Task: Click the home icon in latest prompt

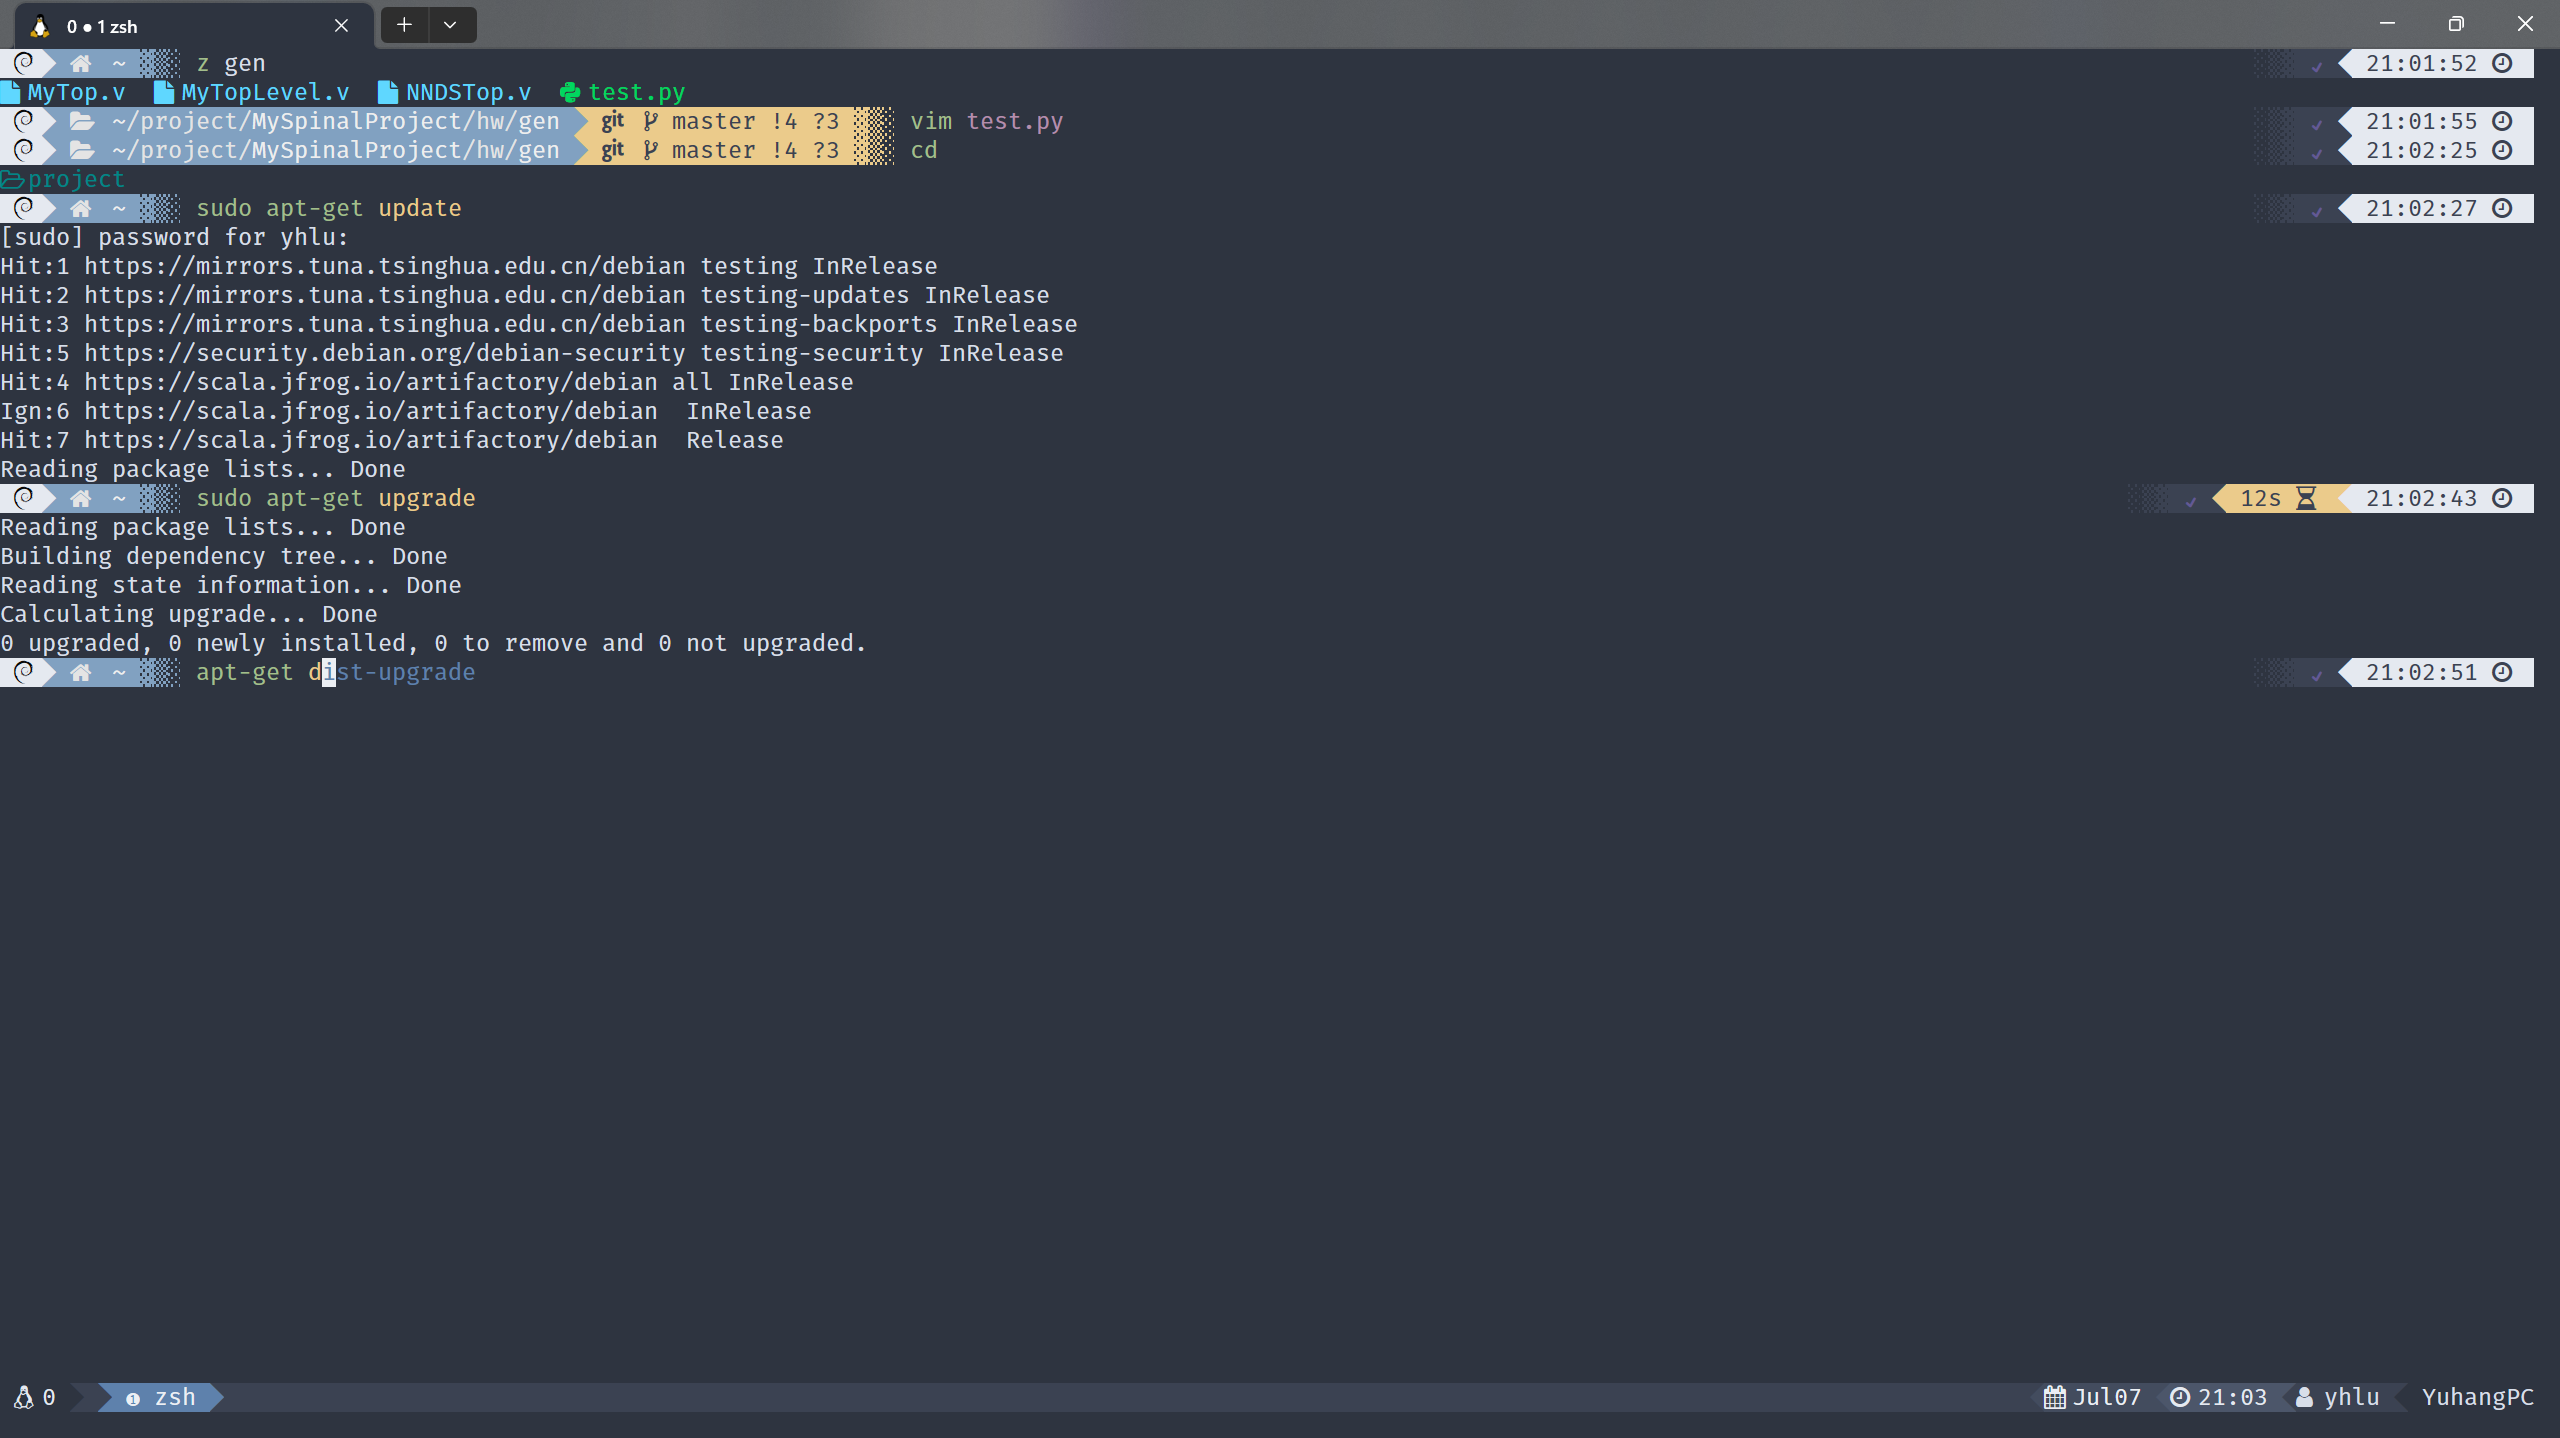Action: tap(81, 672)
